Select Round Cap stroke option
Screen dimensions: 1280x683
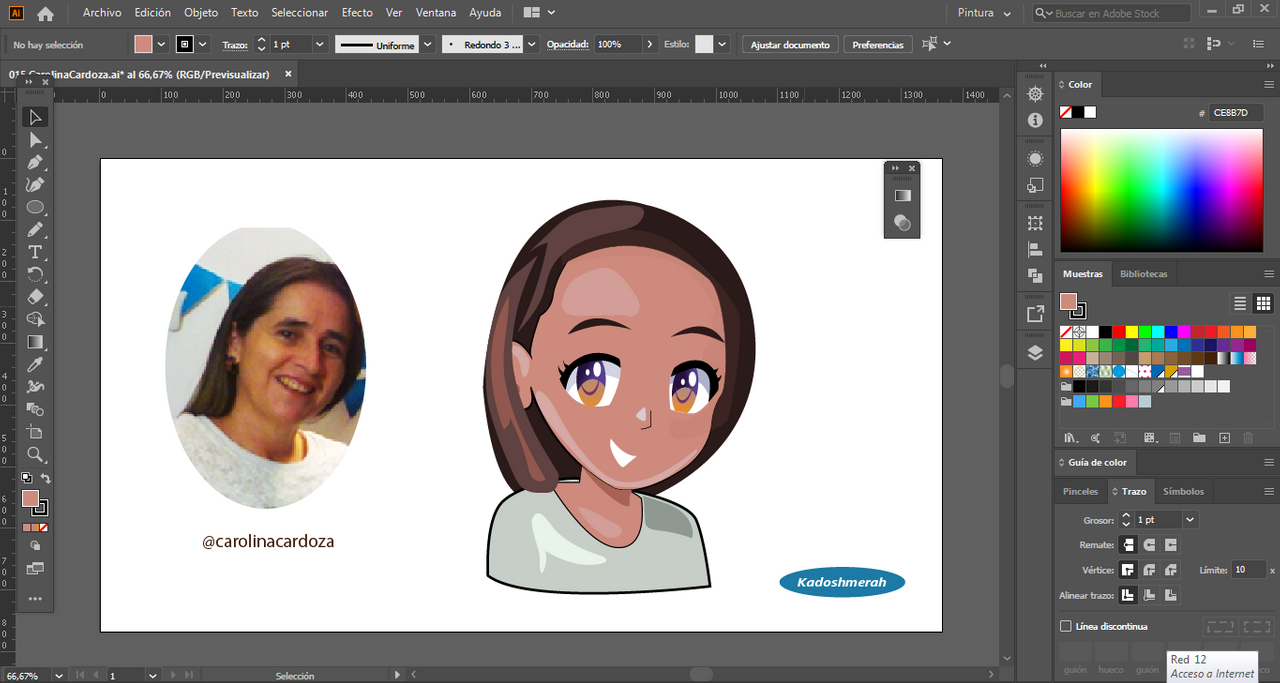point(1149,545)
